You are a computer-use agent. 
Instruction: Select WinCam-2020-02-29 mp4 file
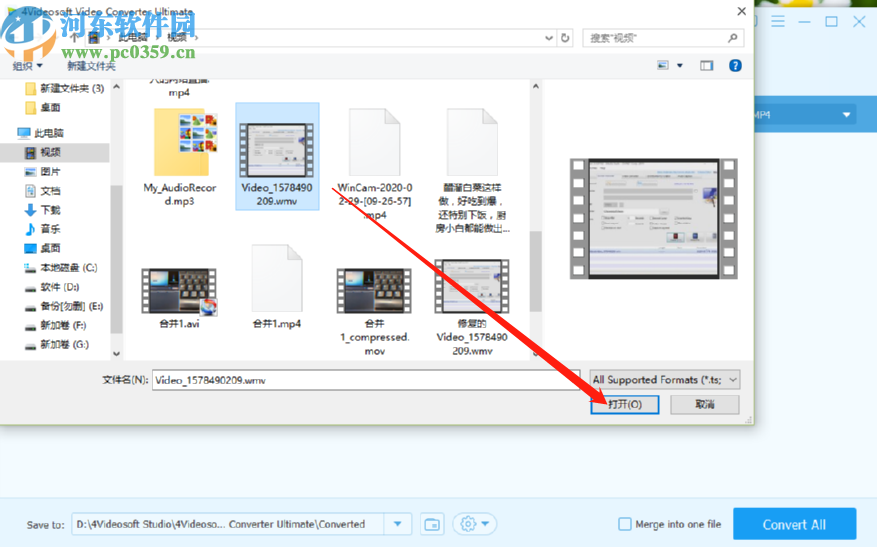pos(375,163)
